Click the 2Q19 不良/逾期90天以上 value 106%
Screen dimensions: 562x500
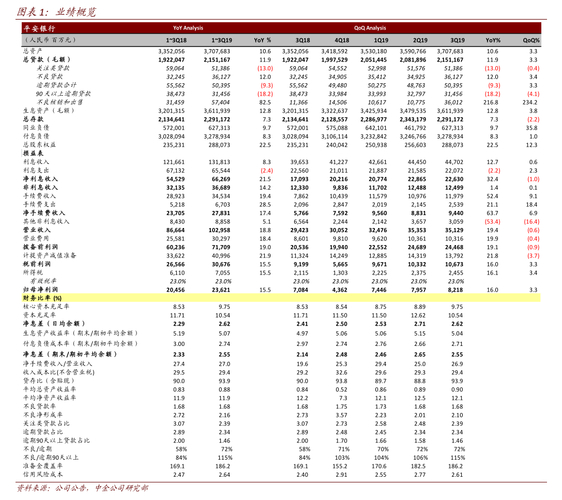coord(420,458)
